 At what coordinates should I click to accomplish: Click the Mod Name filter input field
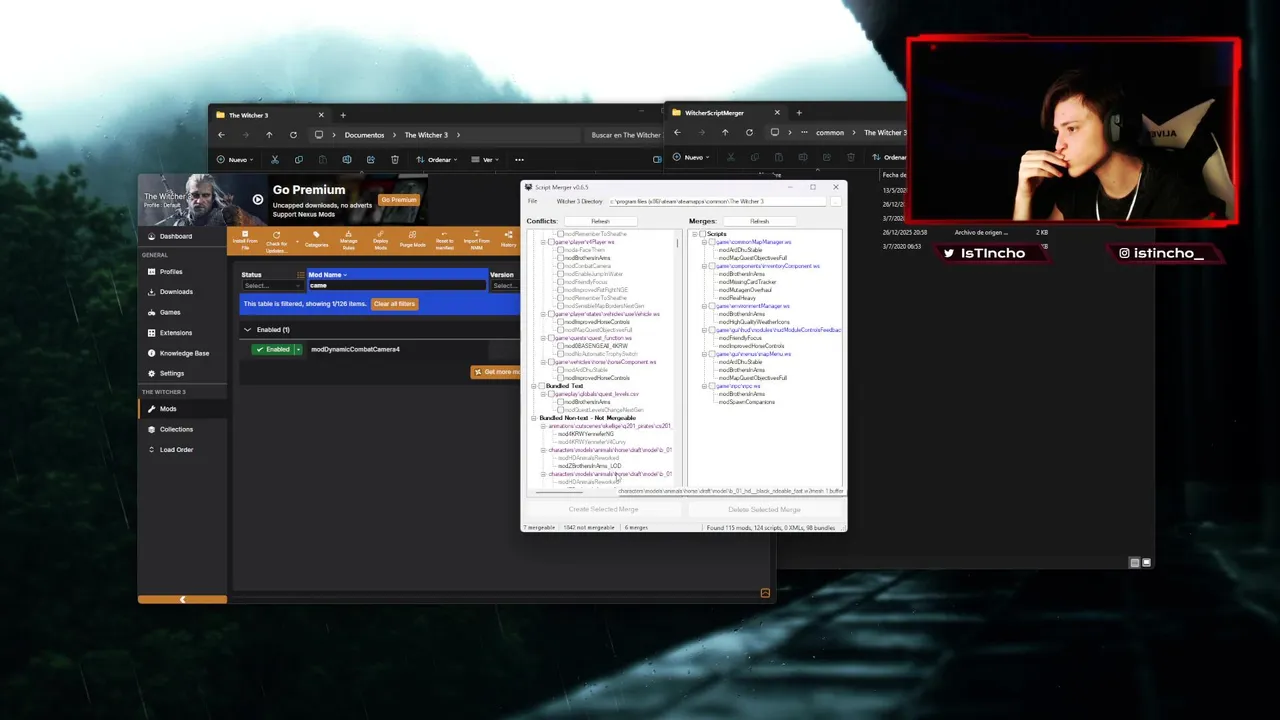click(396, 286)
